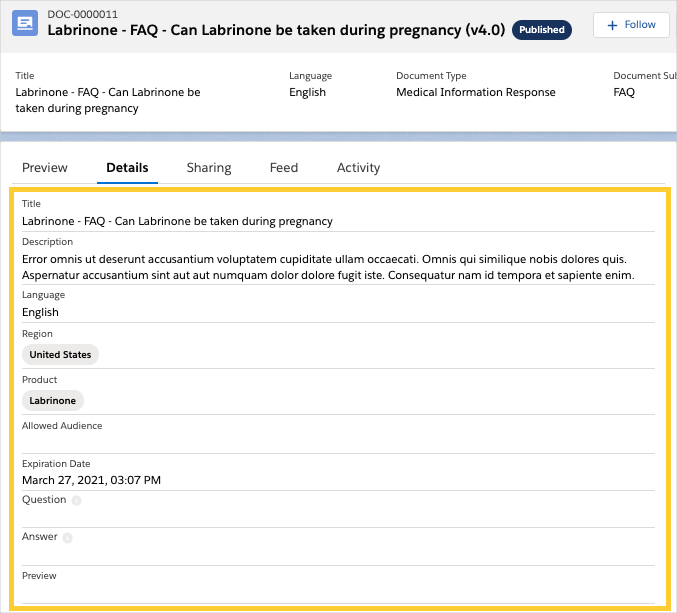Click the header document title text
677x613 pixels.
pos(276,30)
